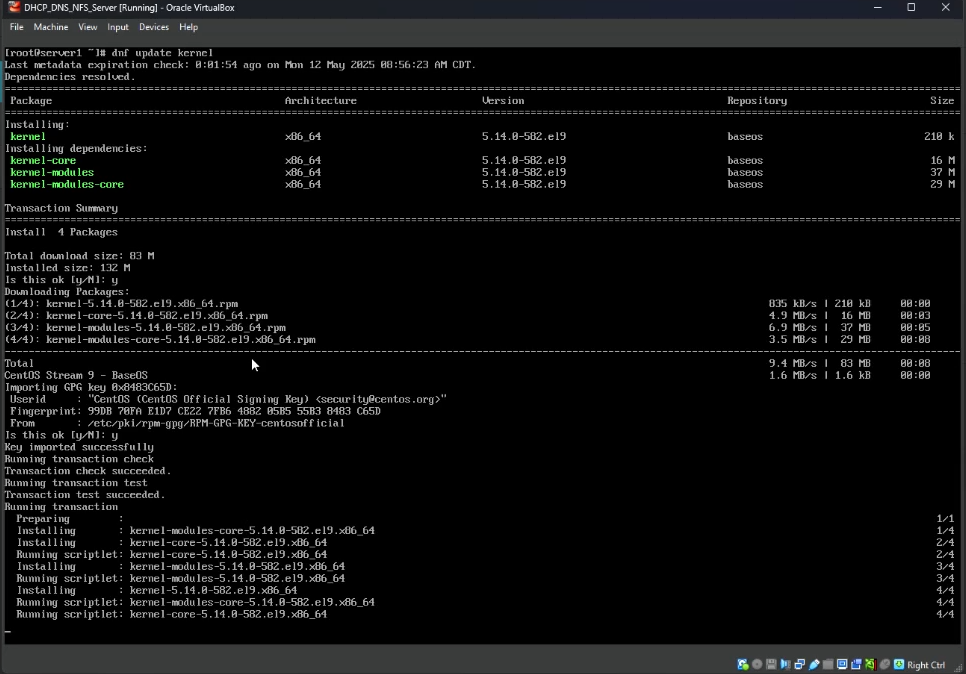Maximize the VirtualBox VM window

tap(911, 7)
